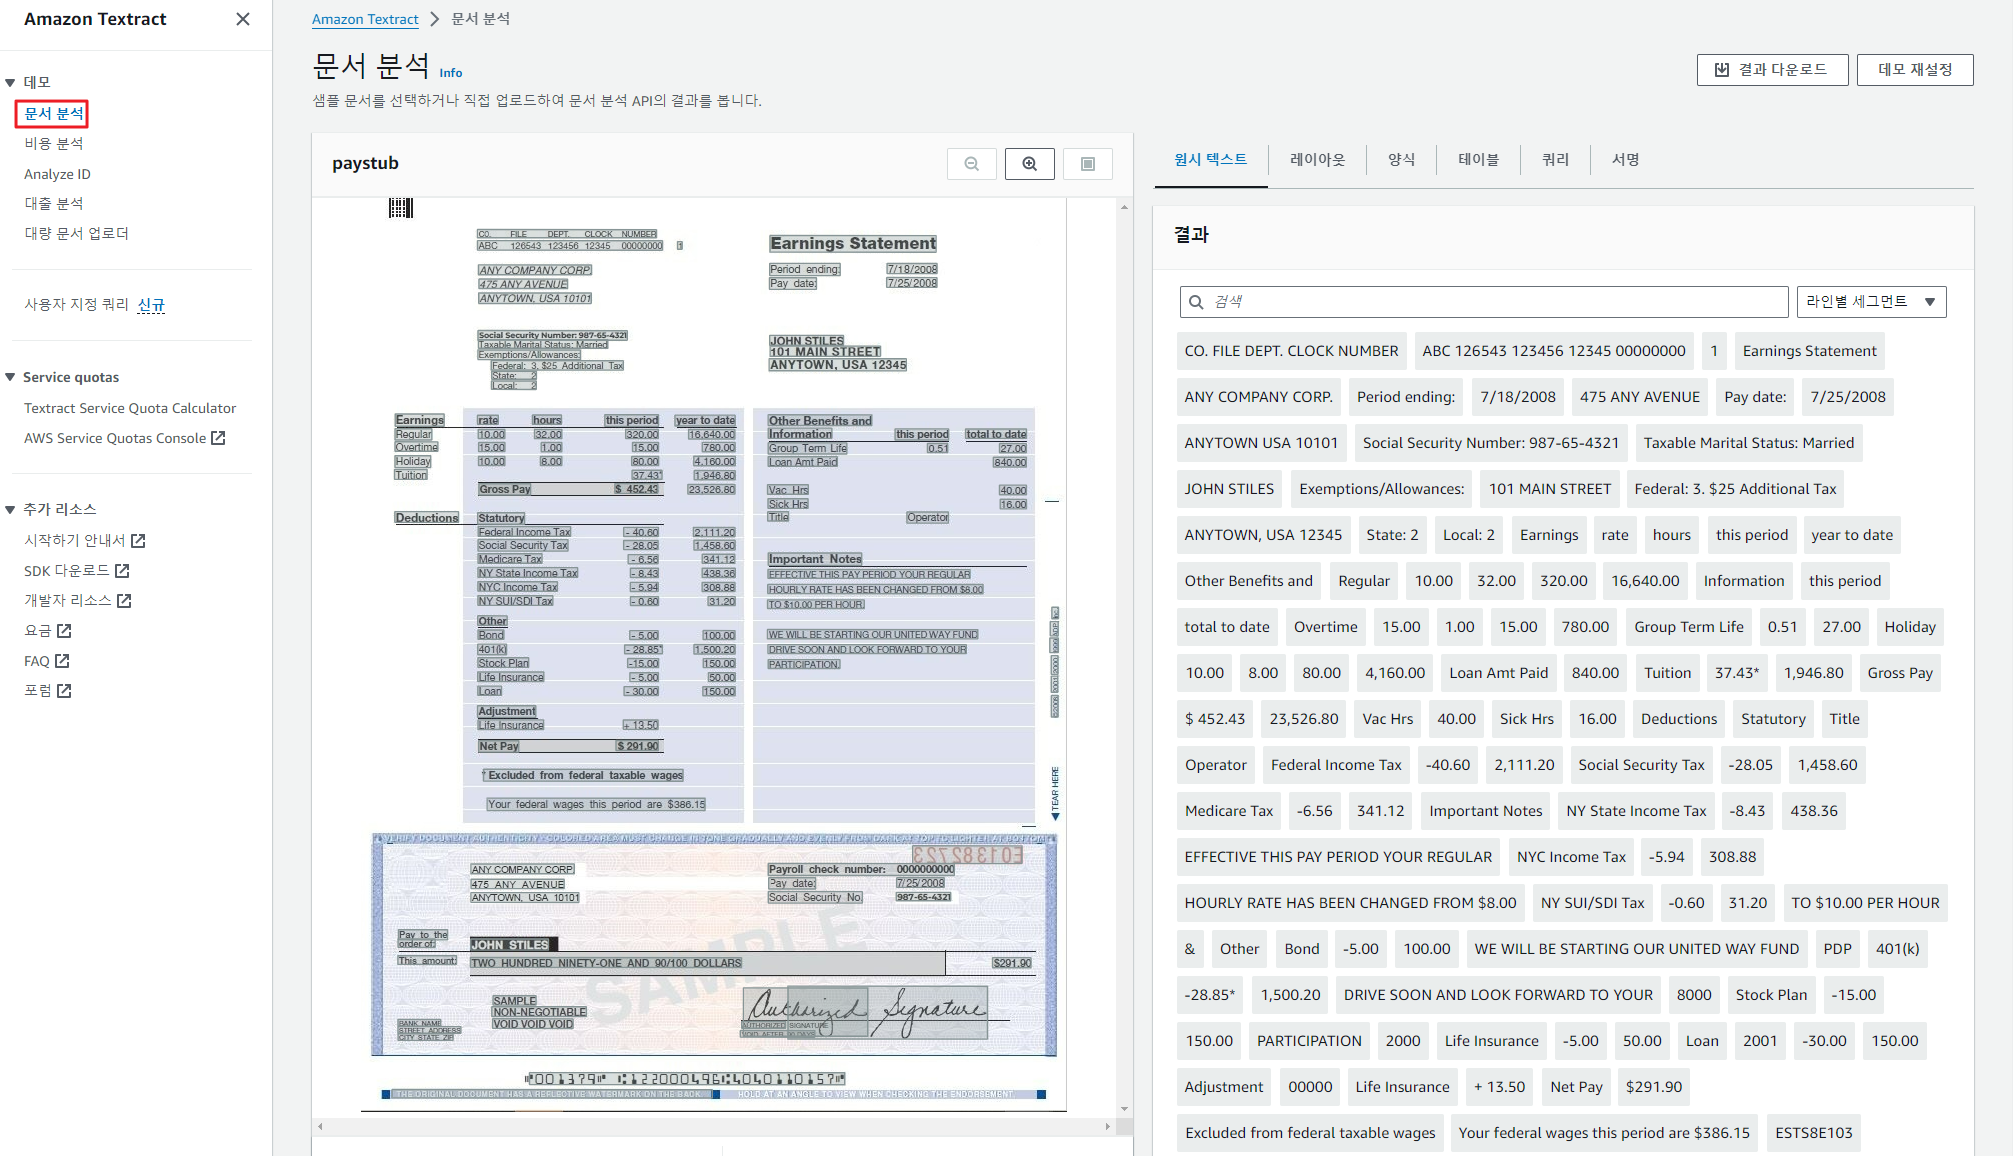
Task: Collapse the 데모 section in sidebar
Action: tap(11, 82)
